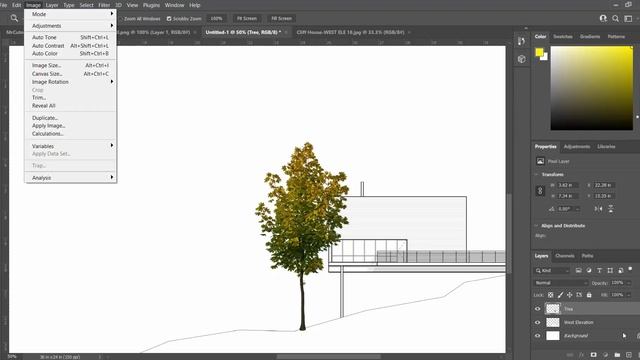Hide the Background layer eye icon

click(538, 336)
